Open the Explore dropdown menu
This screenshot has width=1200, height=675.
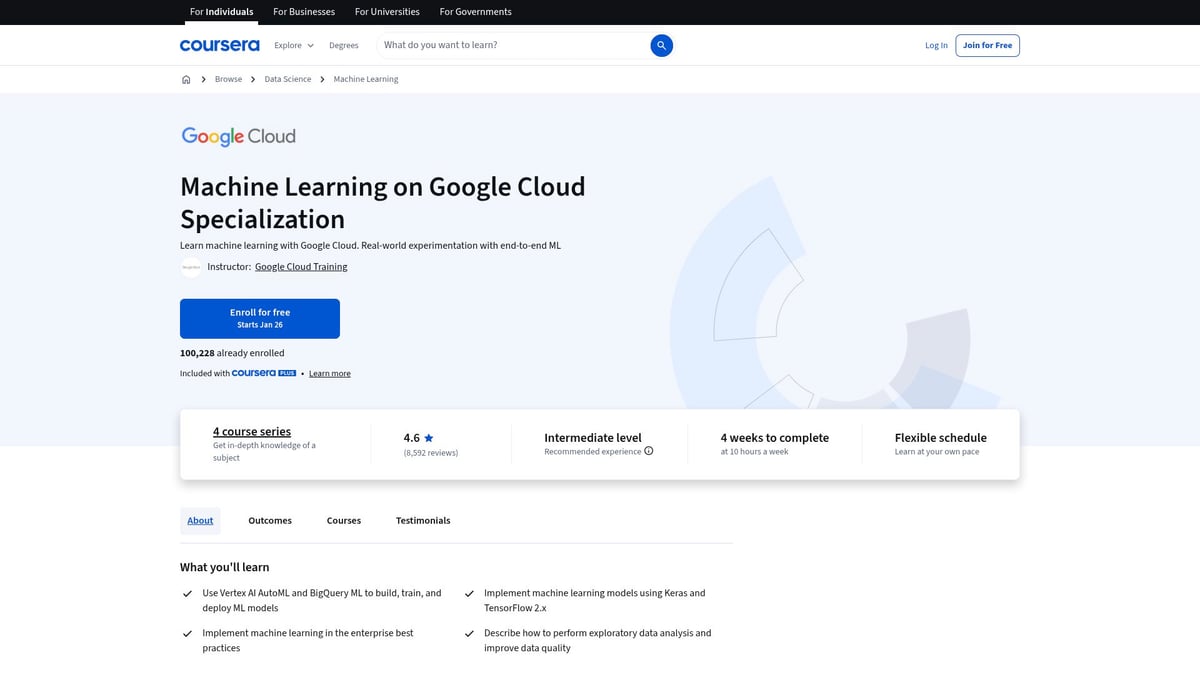tap(294, 45)
